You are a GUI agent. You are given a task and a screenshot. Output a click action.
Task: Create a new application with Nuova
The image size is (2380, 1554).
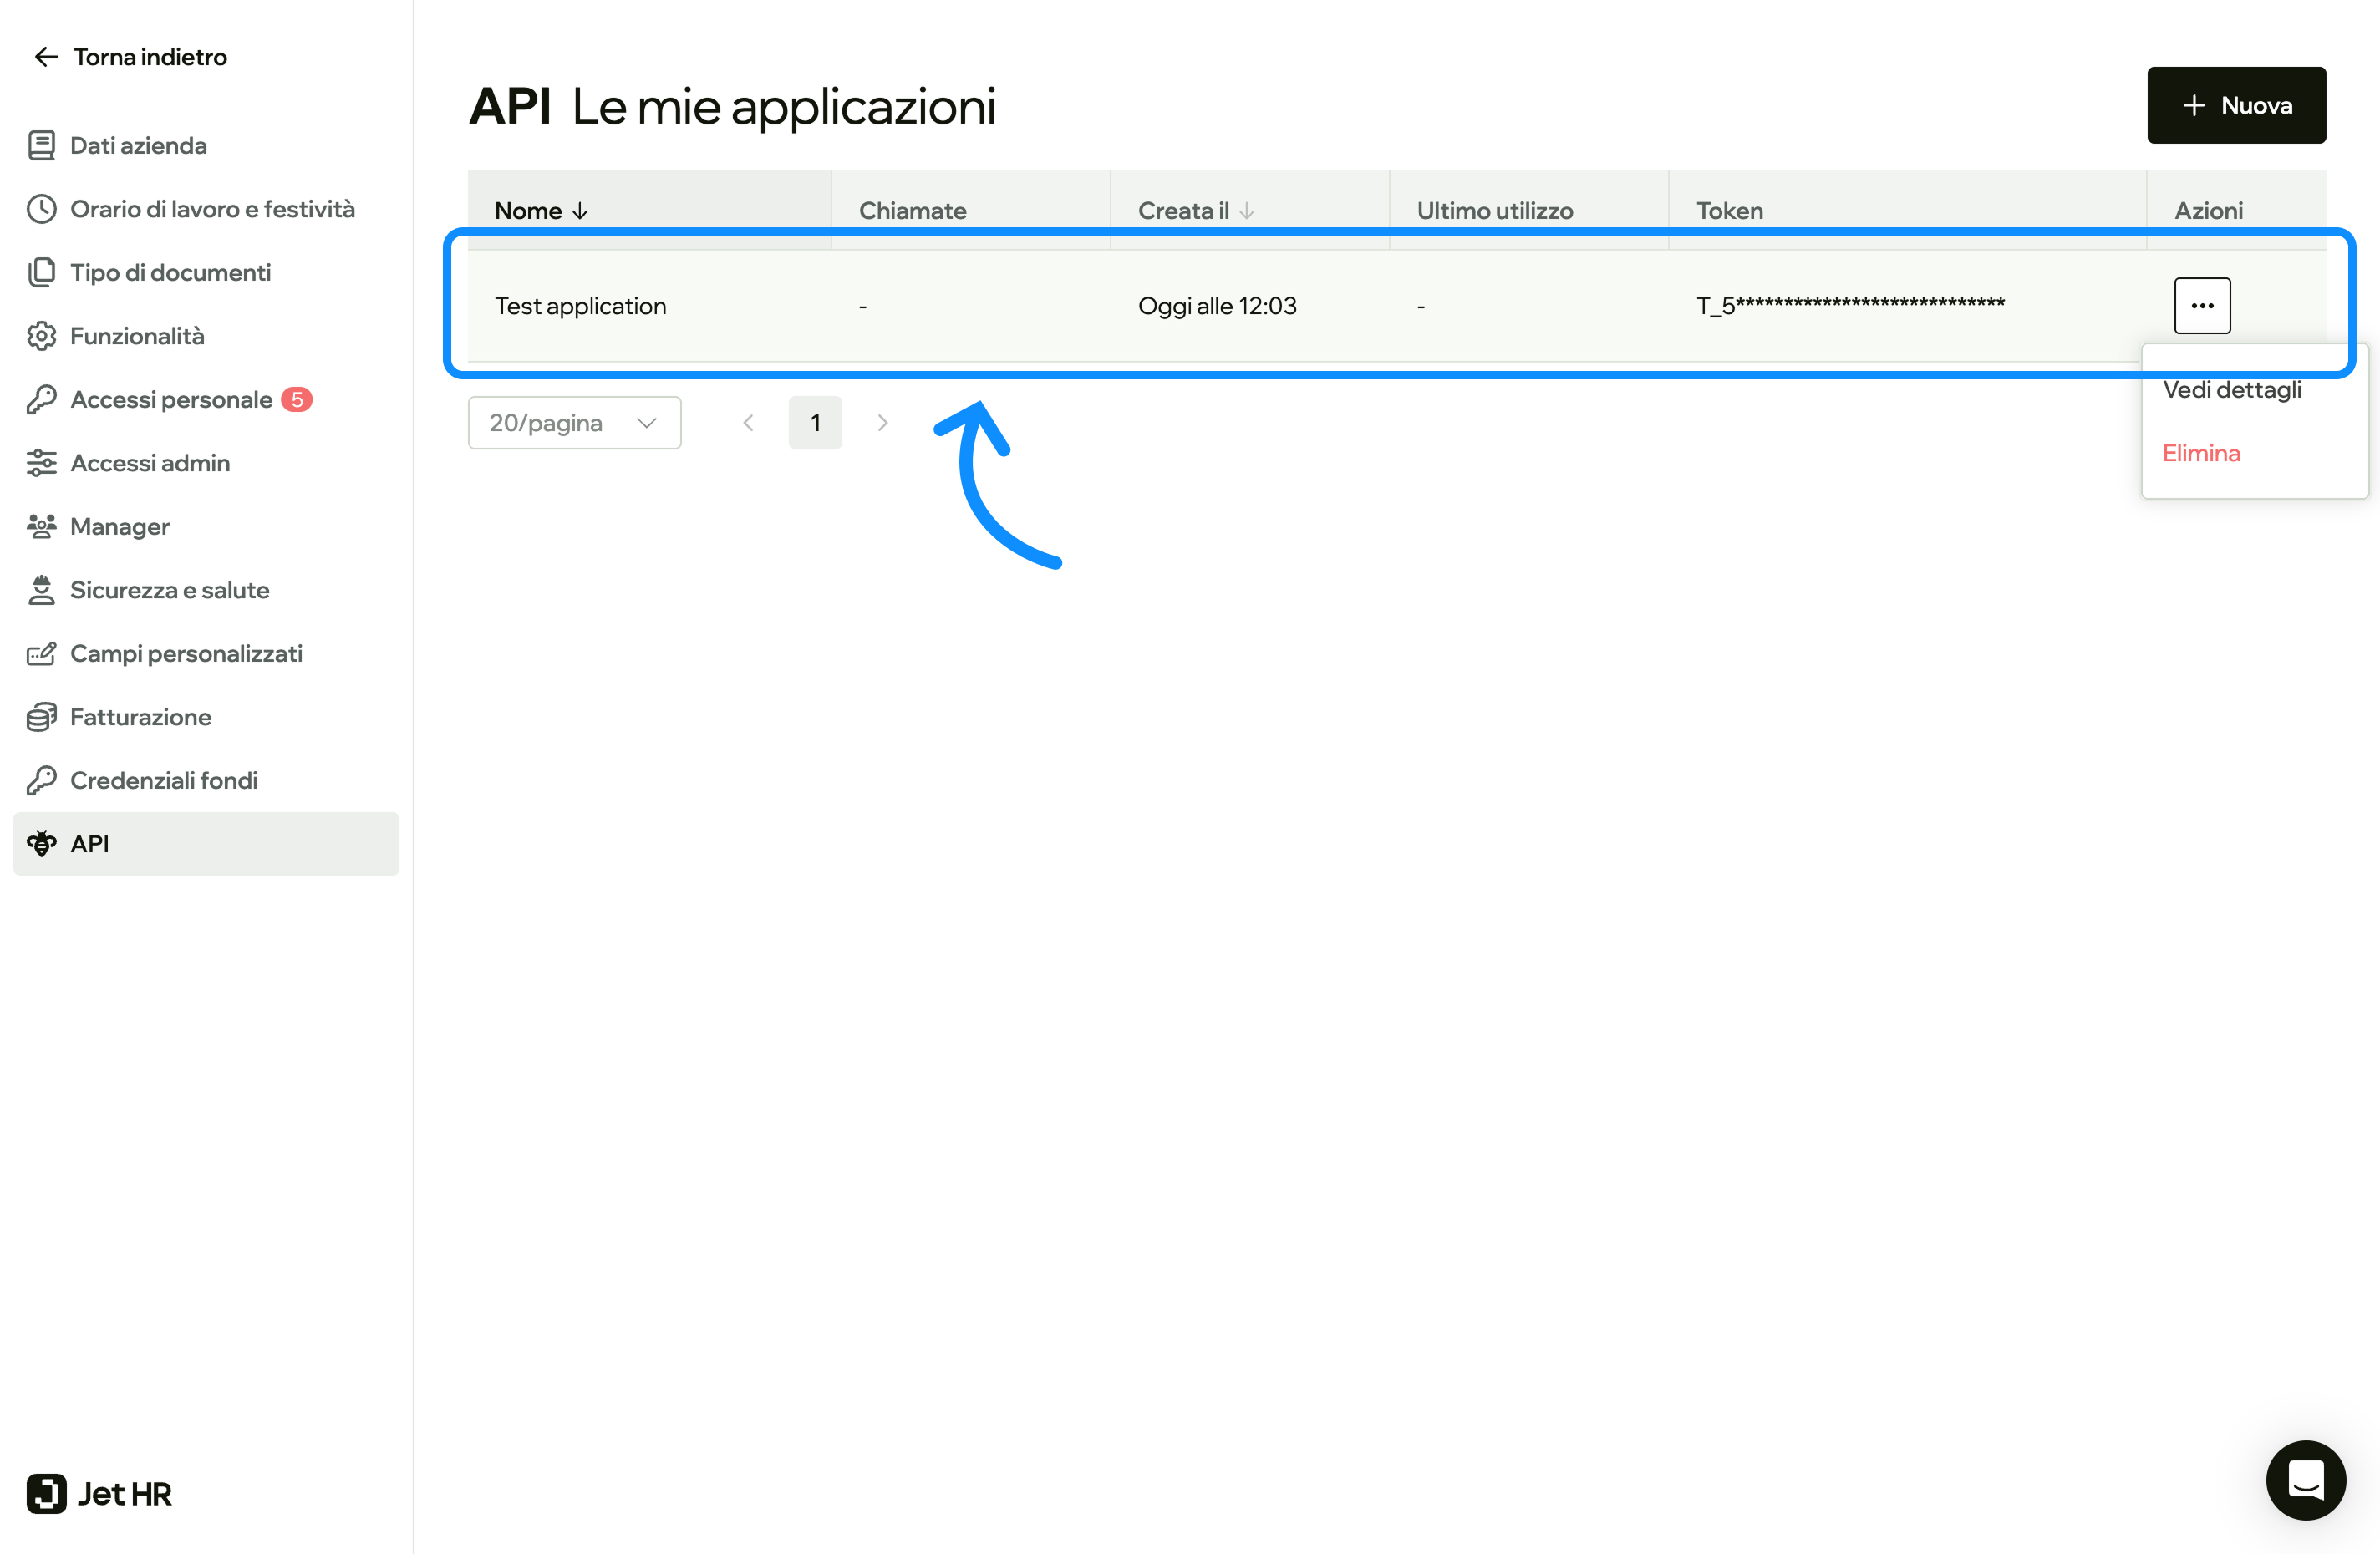click(x=2236, y=105)
